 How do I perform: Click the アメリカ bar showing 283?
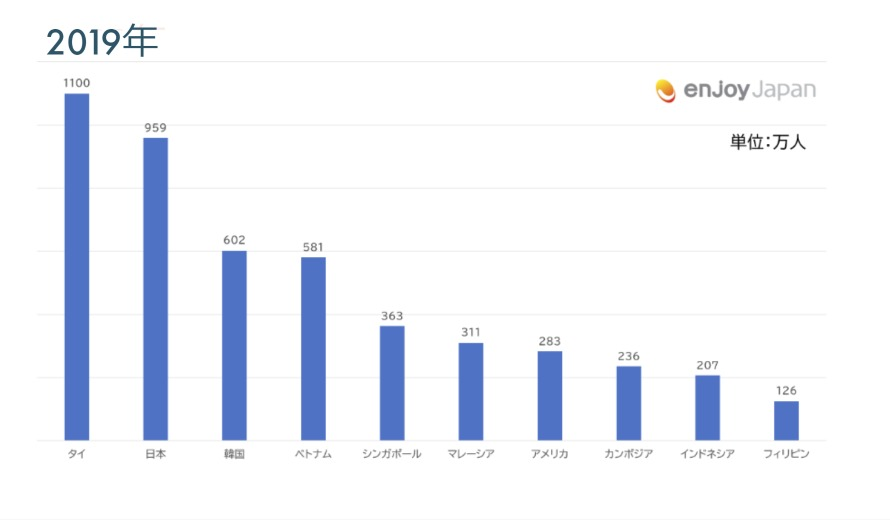pos(550,395)
